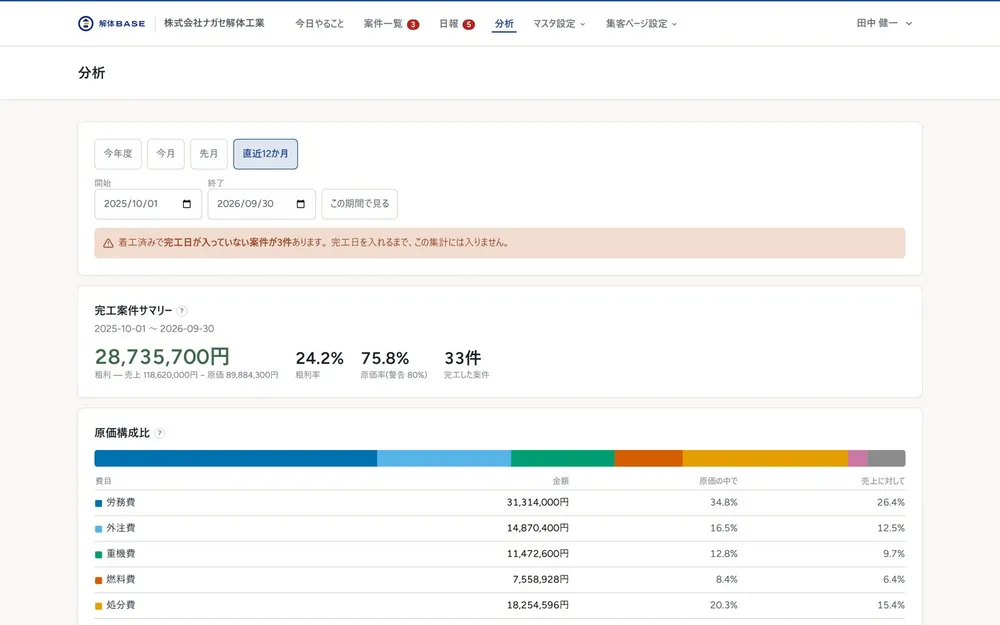The image size is (1000, 625).
Task: Click the light blue 外注費 bar segment
Action: [444, 458]
